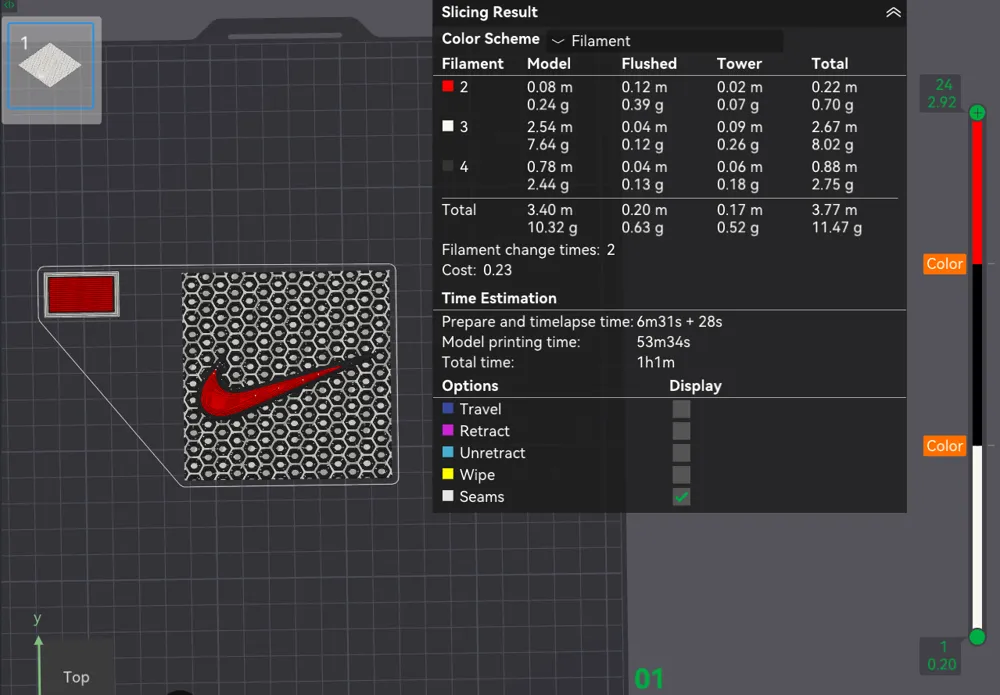Click the cyan Unretract legend swatch
The image size is (1000, 695).
pos(448,452)
